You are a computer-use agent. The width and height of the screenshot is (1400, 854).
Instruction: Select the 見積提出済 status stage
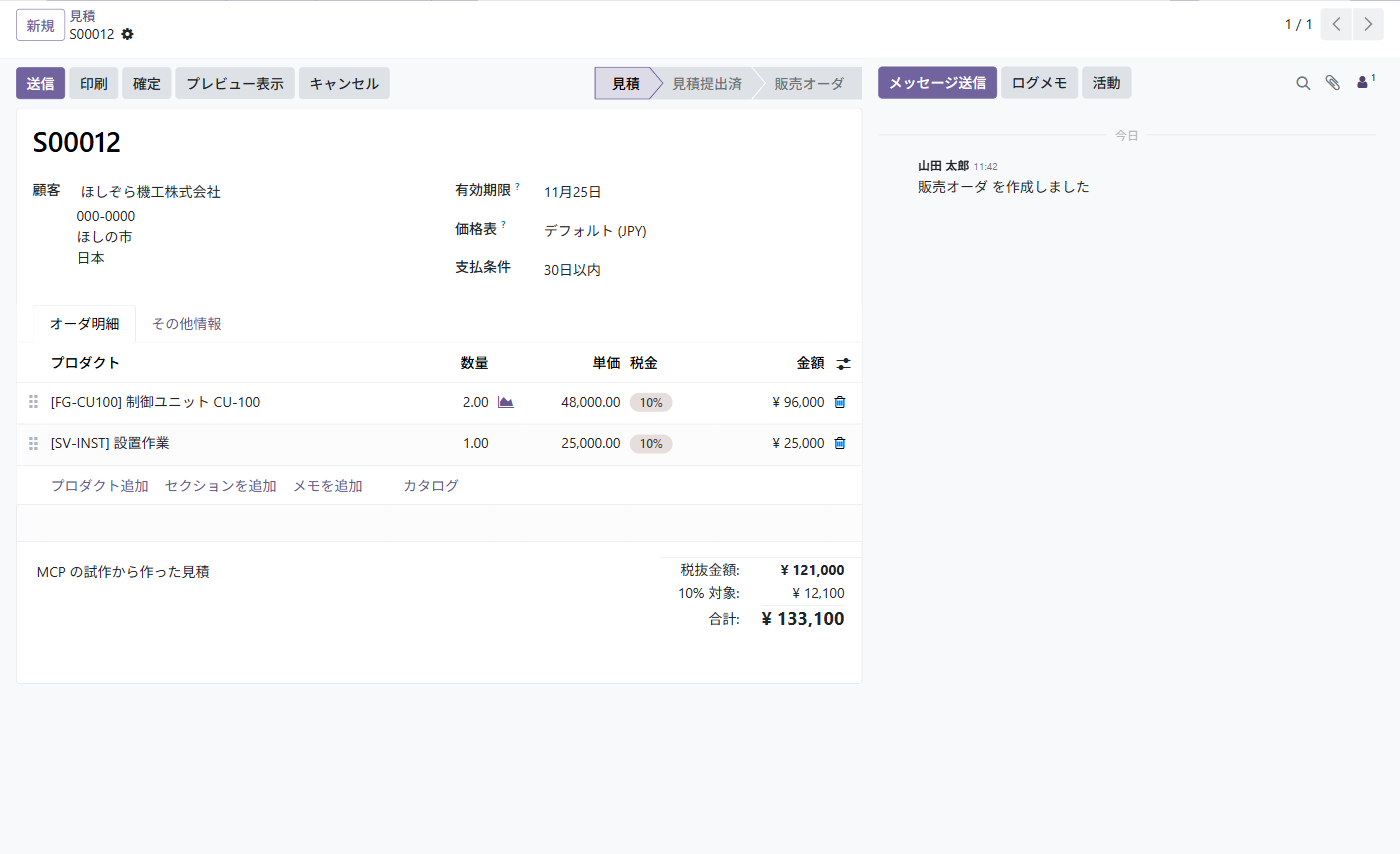[x=706, y=83]
